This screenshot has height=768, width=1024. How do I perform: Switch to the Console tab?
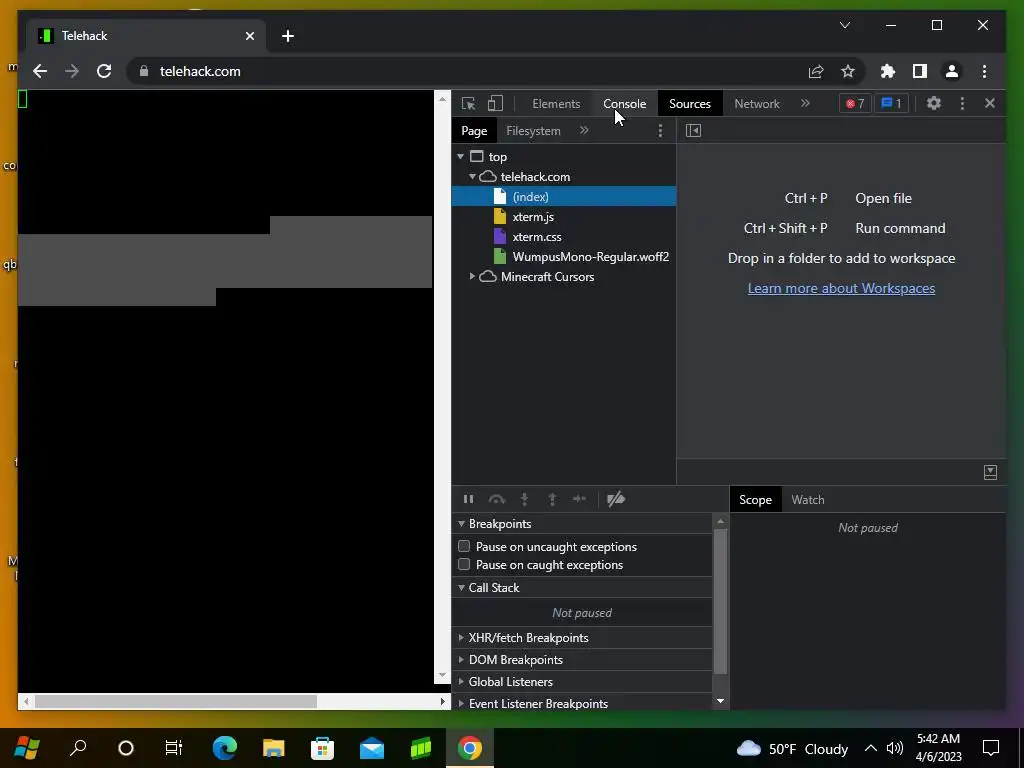pyautogui.click(x=624, y=104)
